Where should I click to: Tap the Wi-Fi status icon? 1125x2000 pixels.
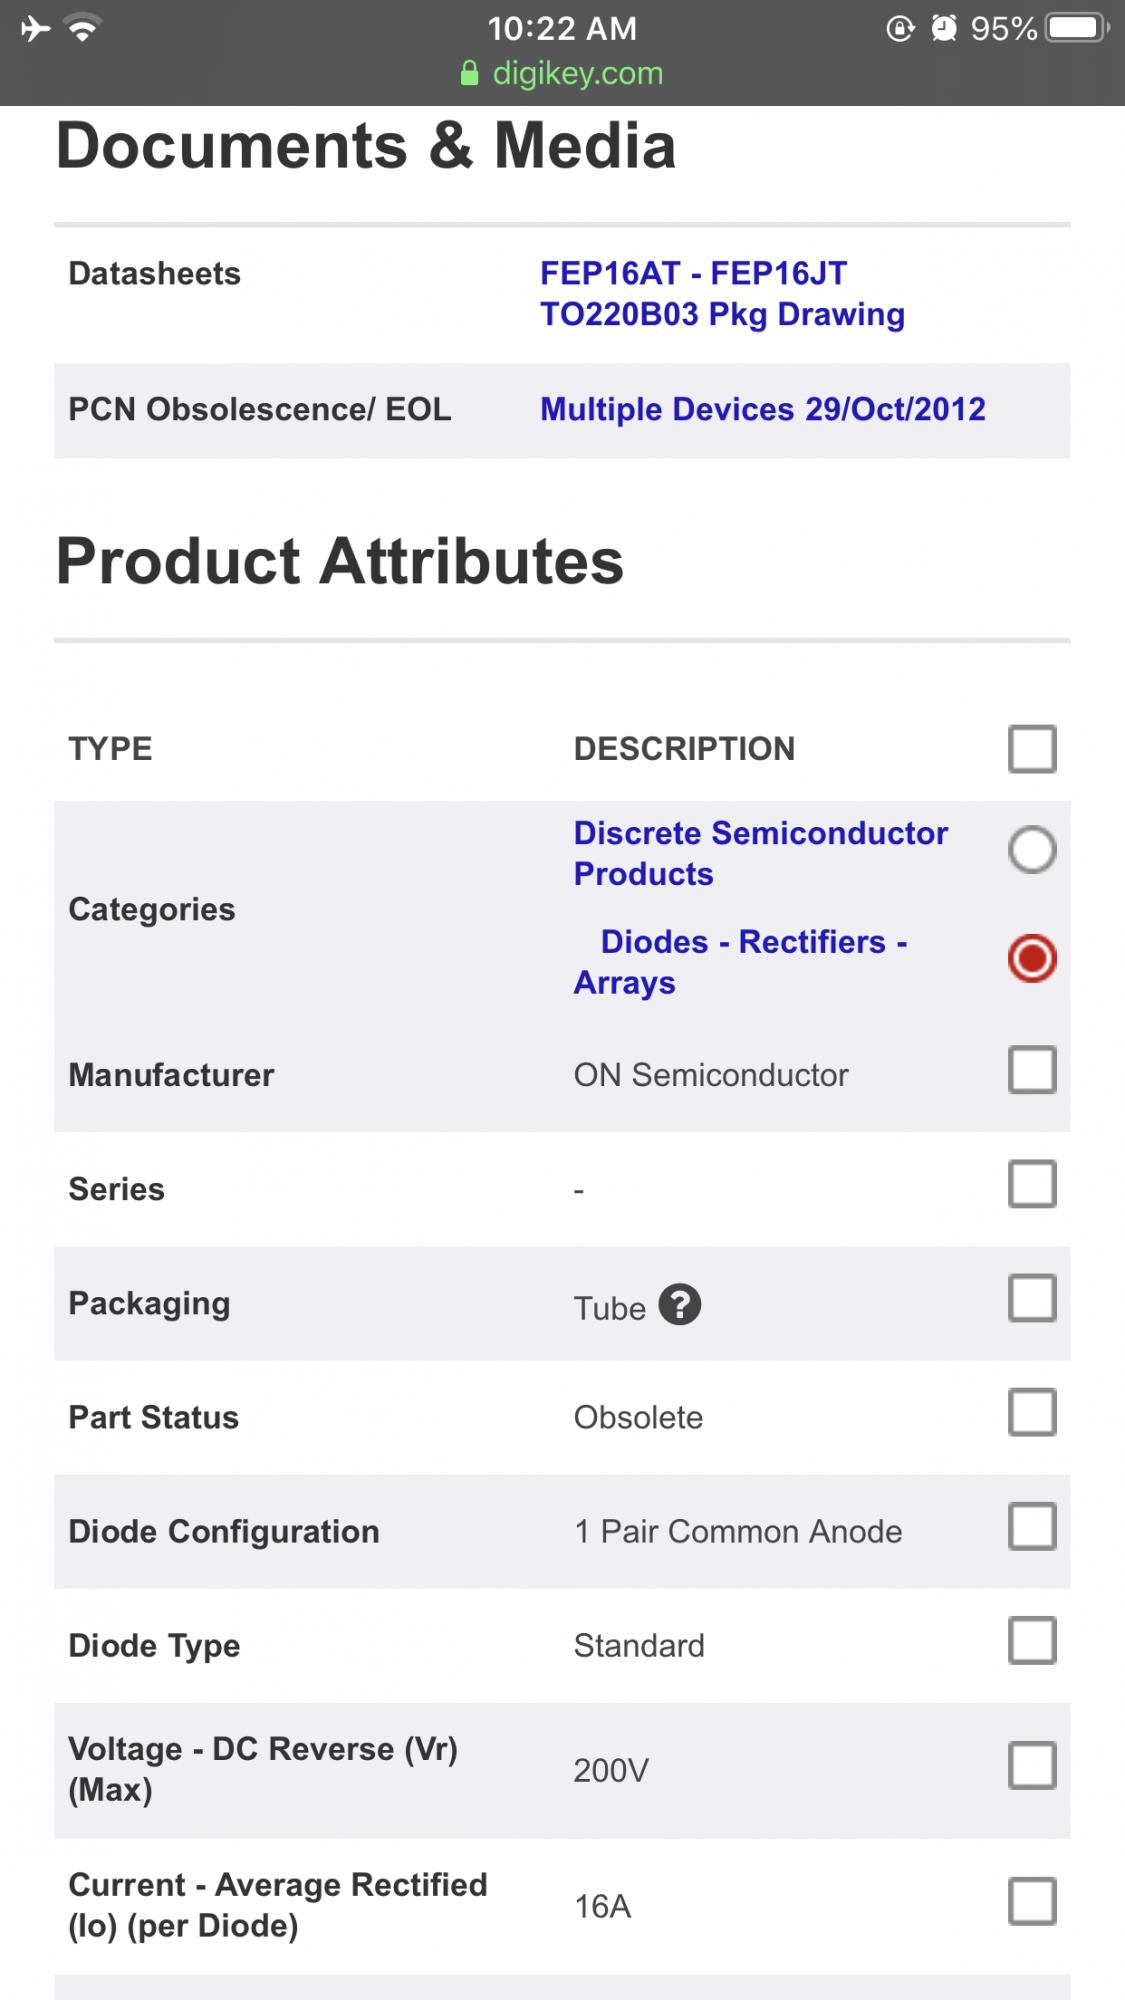[x=83, y=28]
